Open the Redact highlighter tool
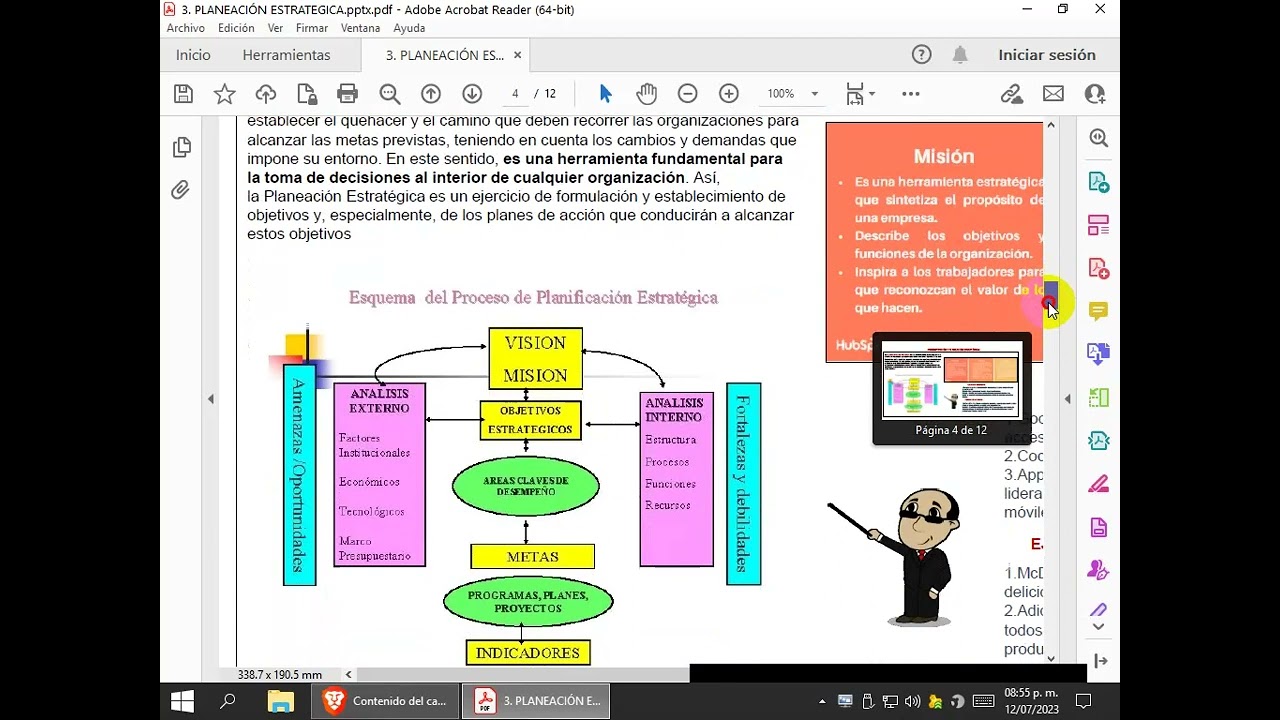Image resolution: width=1280 pixels, height=720 pixels. pos(1099,484)
